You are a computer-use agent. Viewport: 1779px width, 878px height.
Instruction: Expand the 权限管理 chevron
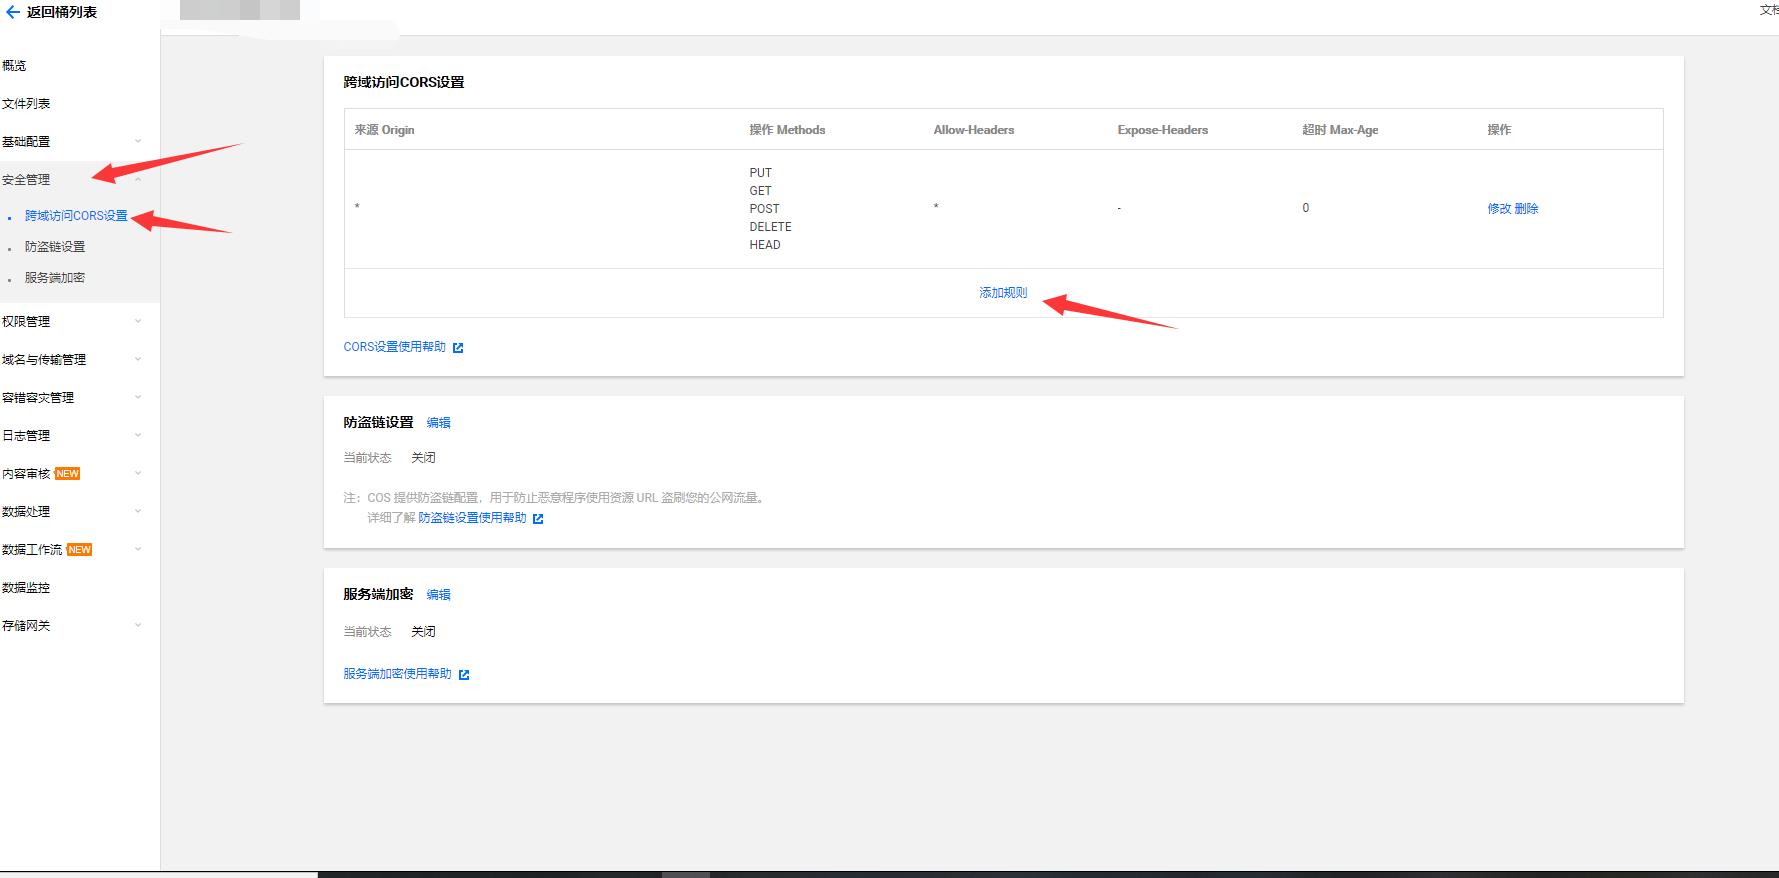[x=138, y=321]
